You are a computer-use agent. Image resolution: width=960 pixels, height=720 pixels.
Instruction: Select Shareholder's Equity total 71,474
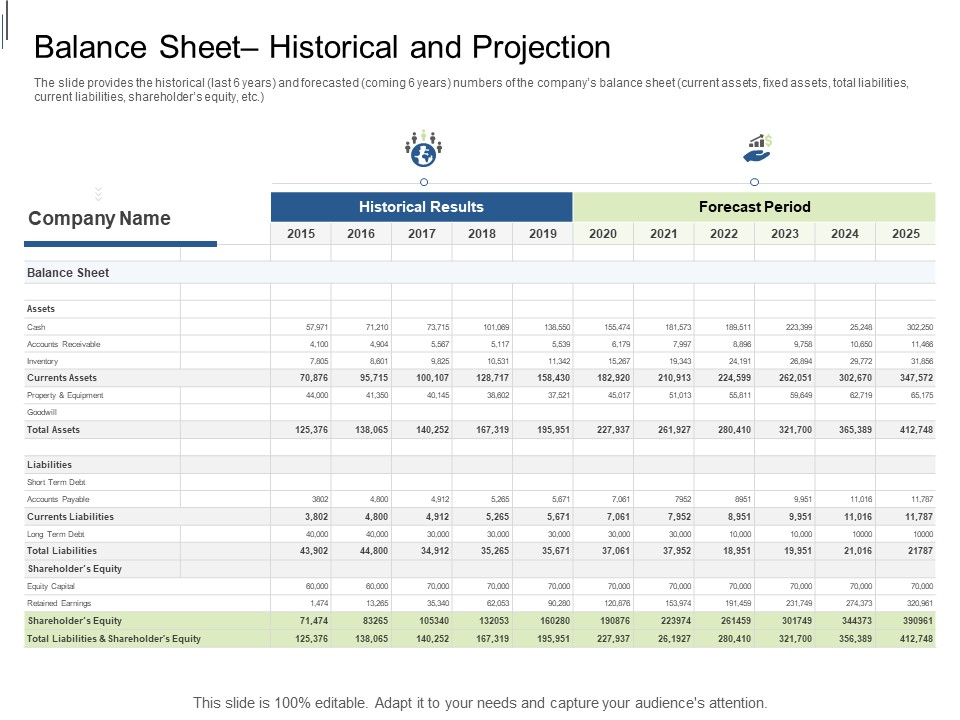(313, 621)
